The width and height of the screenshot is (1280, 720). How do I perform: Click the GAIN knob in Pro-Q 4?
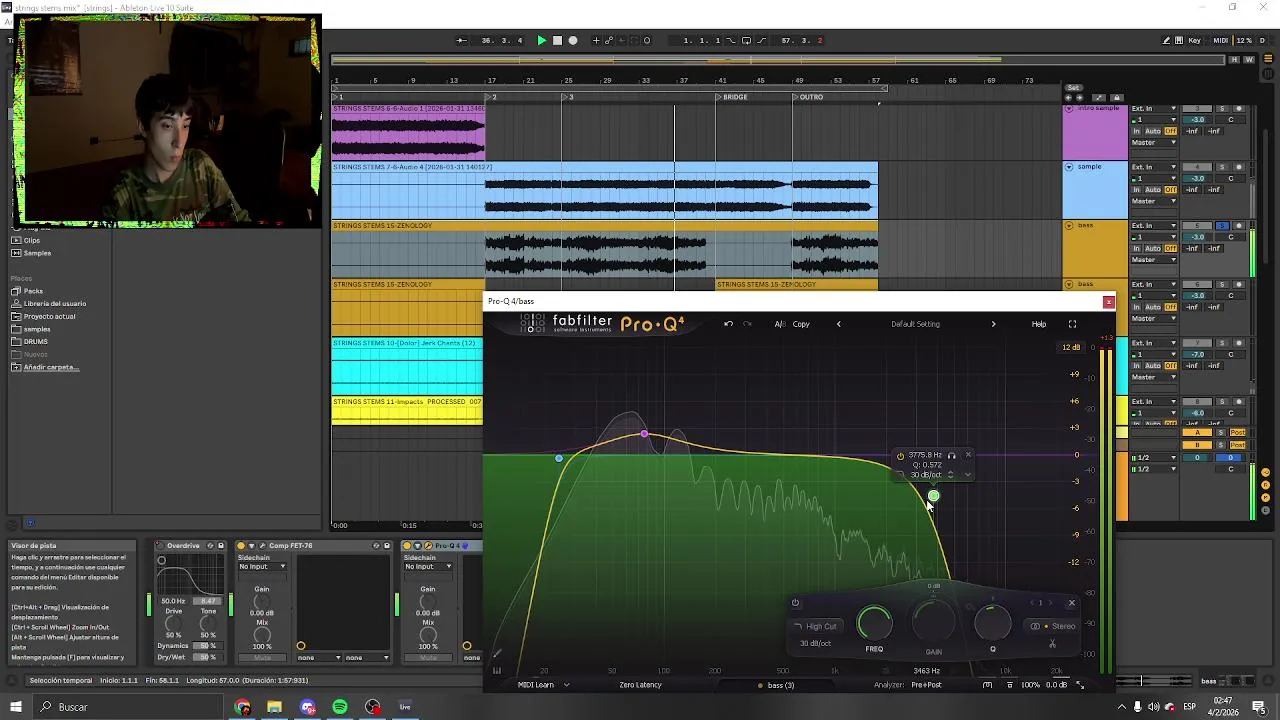934,624
